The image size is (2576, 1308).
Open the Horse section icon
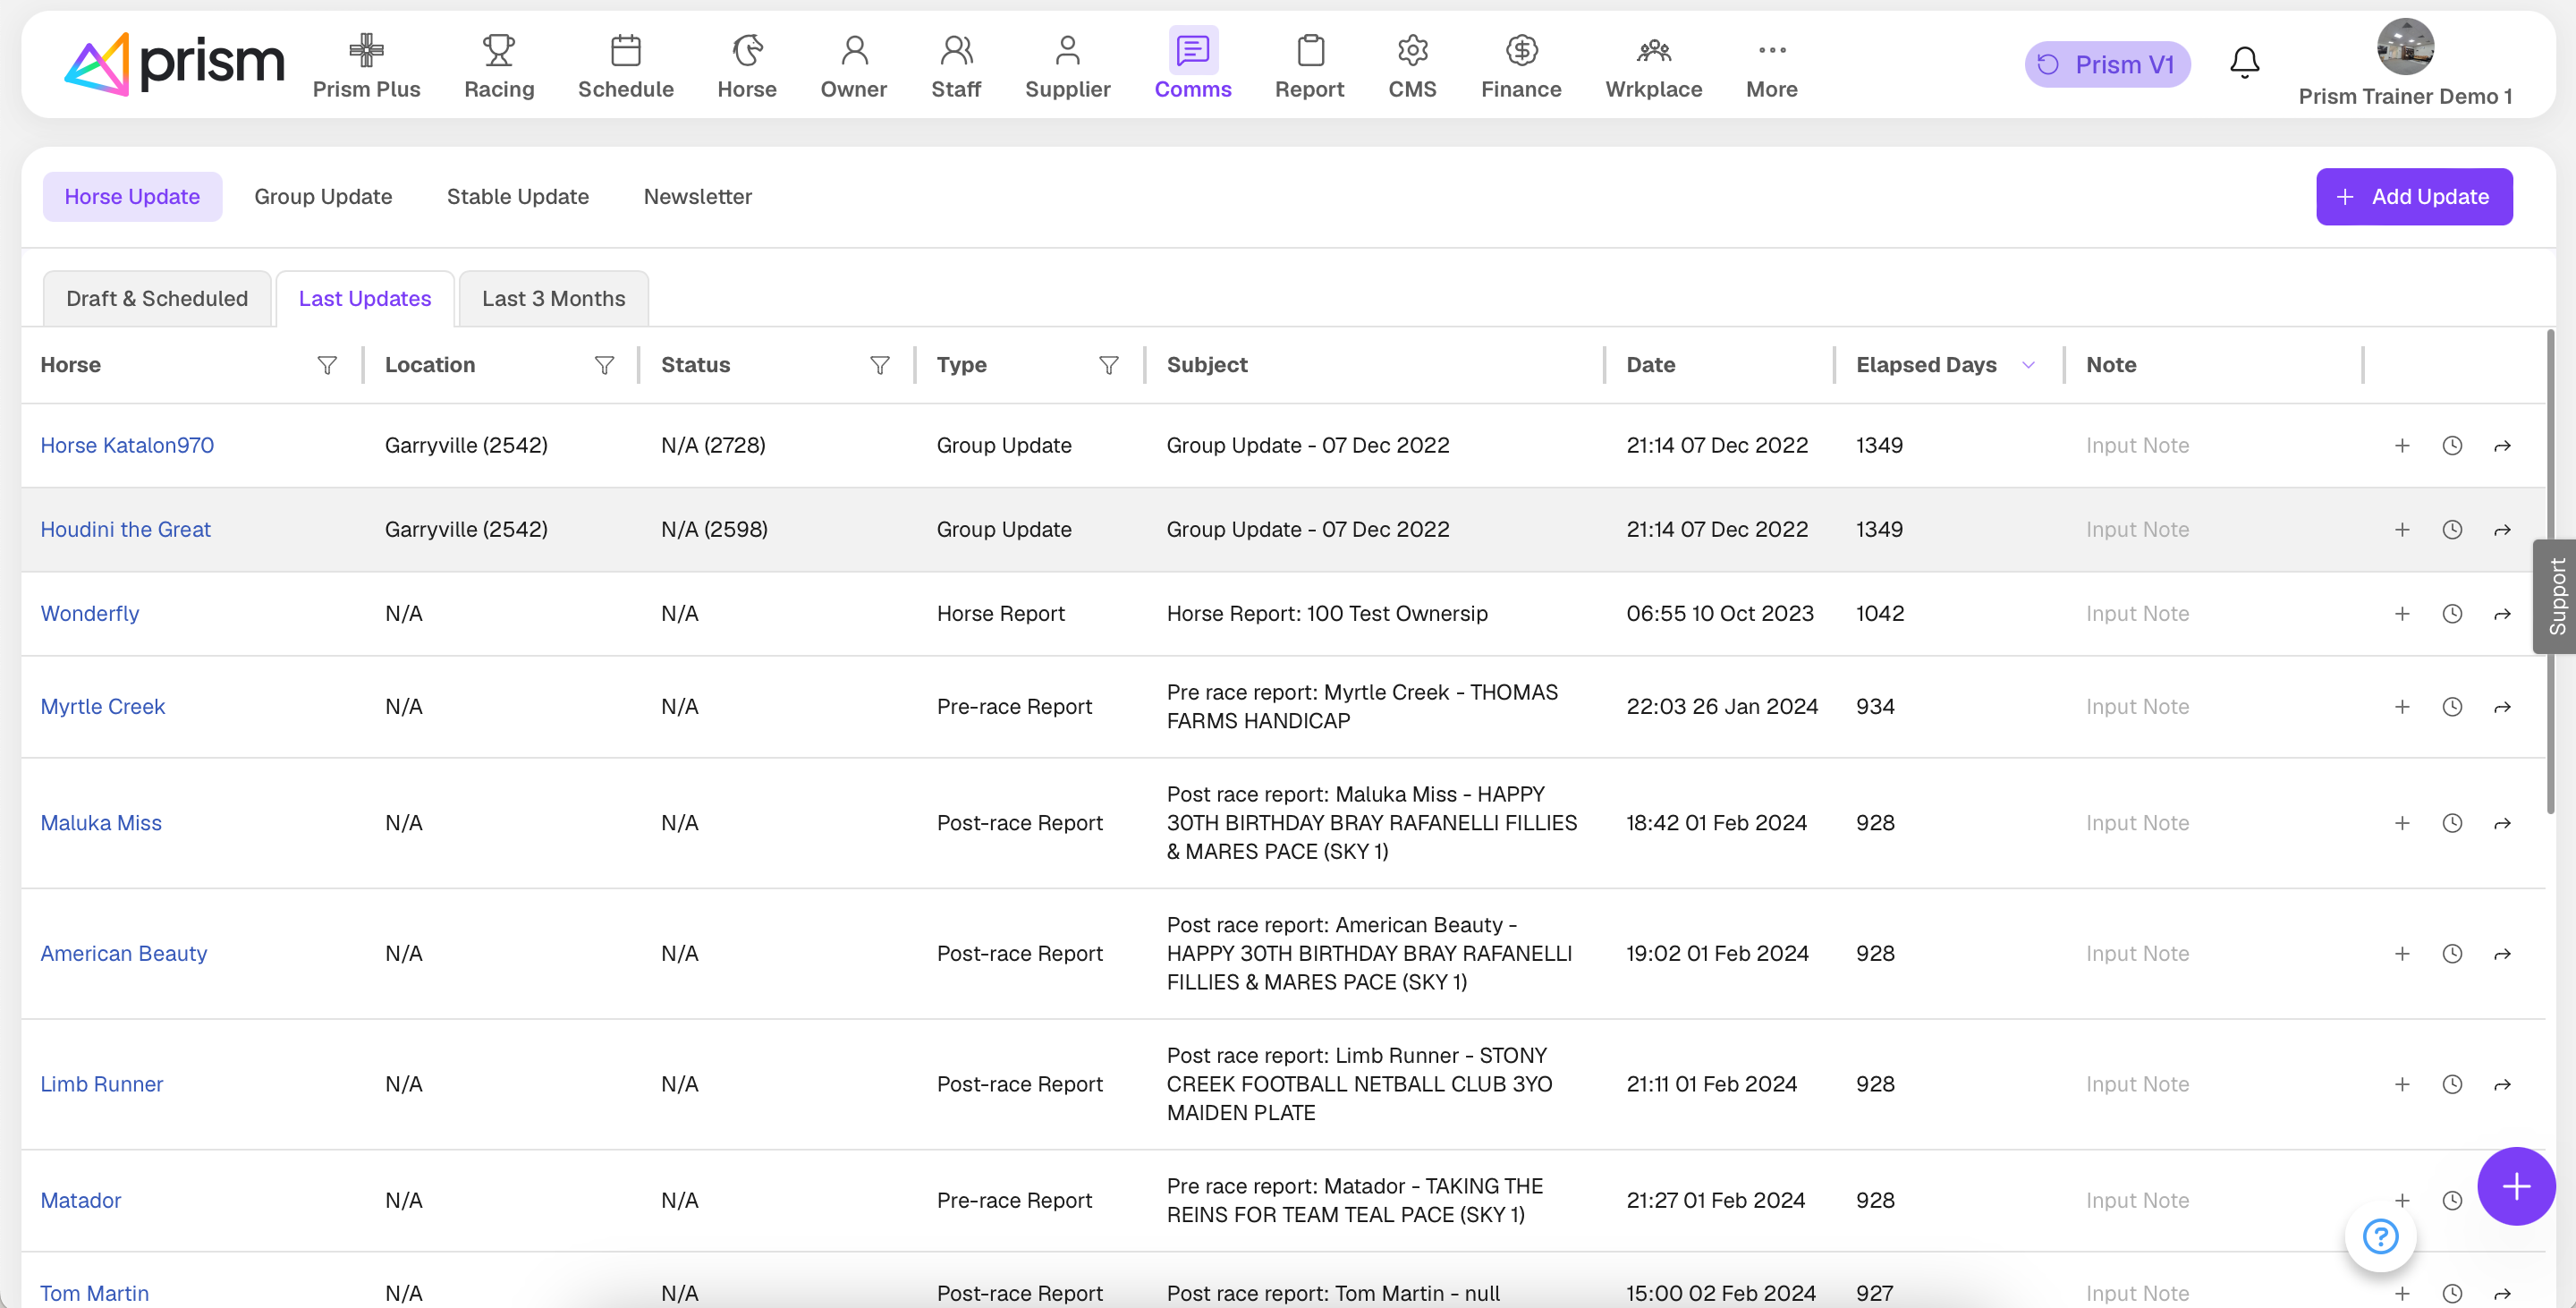coord(747,50)
